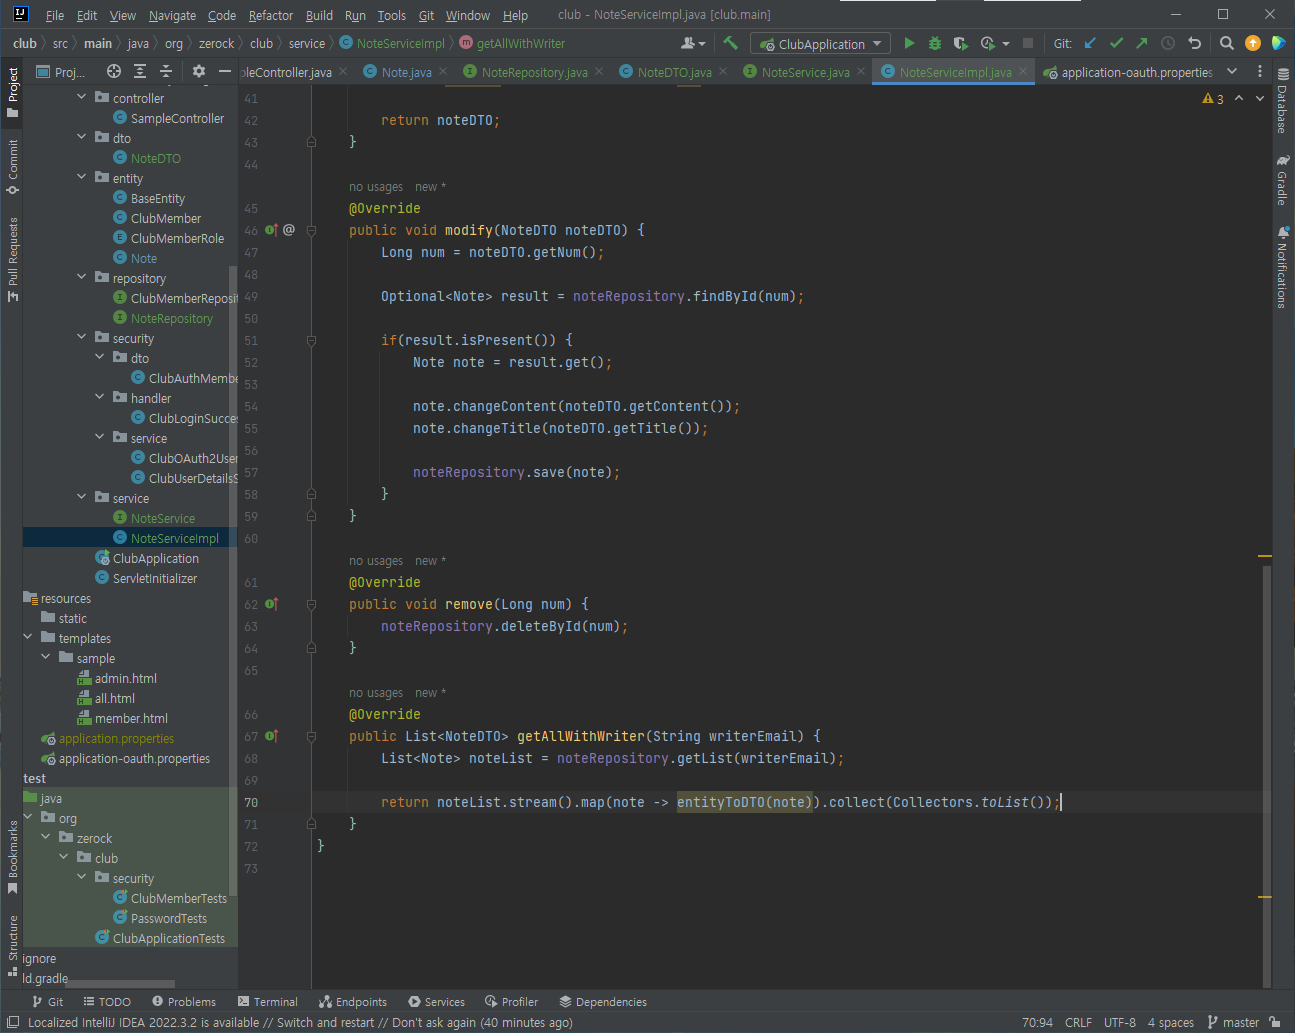Fold the modify method at line 46
The width and height of the screenshot is (1295, 1033).
click(311, 230)
